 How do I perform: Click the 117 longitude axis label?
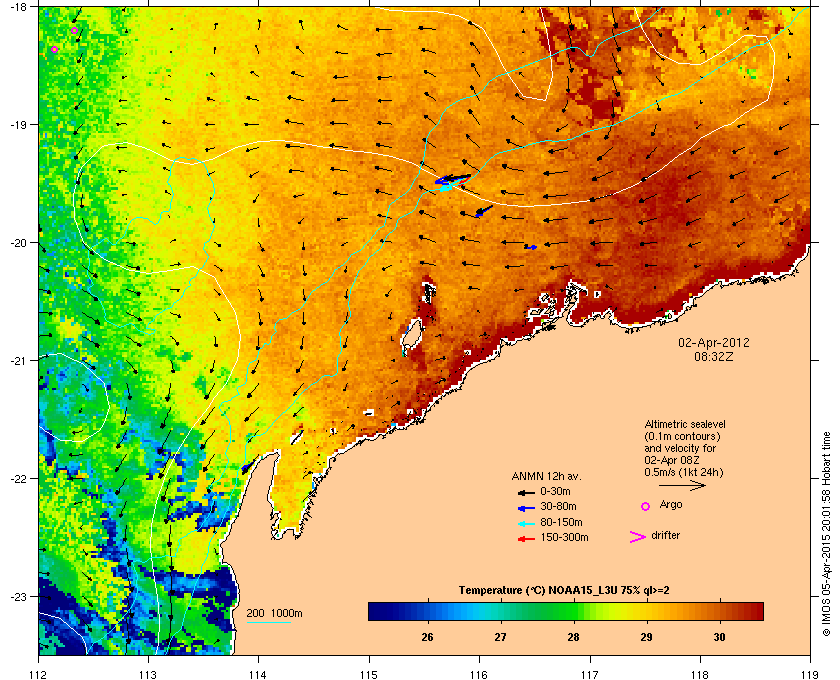pyautogui.click(x=589, y=674)
